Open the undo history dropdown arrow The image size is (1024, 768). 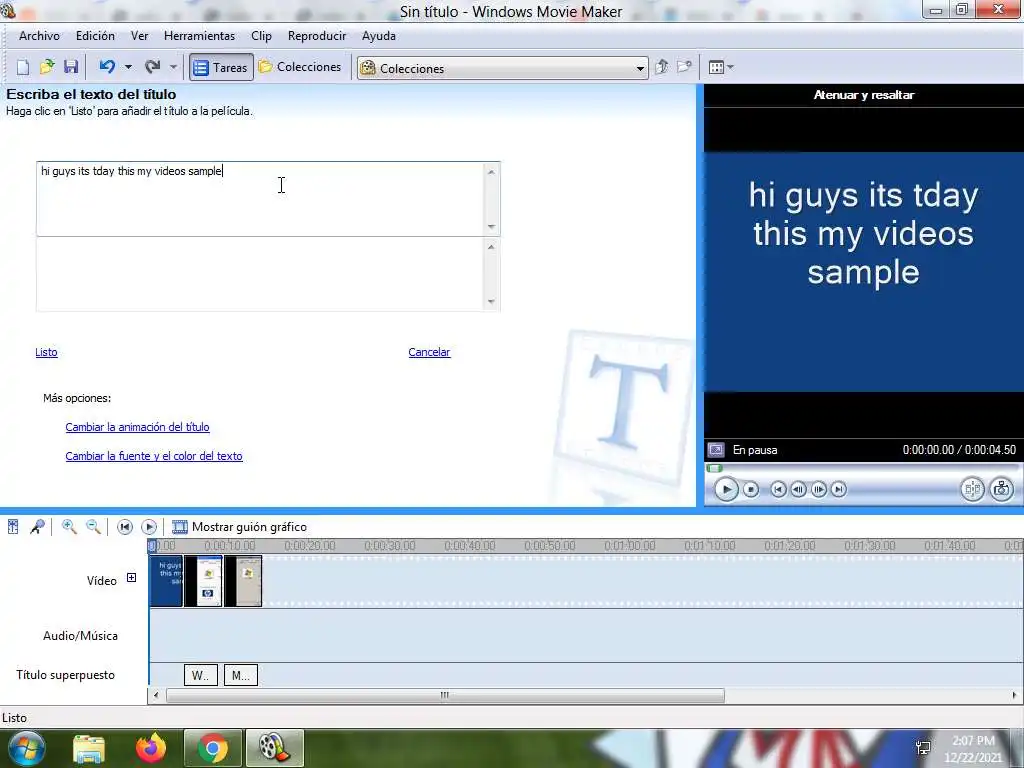(128, 67)
